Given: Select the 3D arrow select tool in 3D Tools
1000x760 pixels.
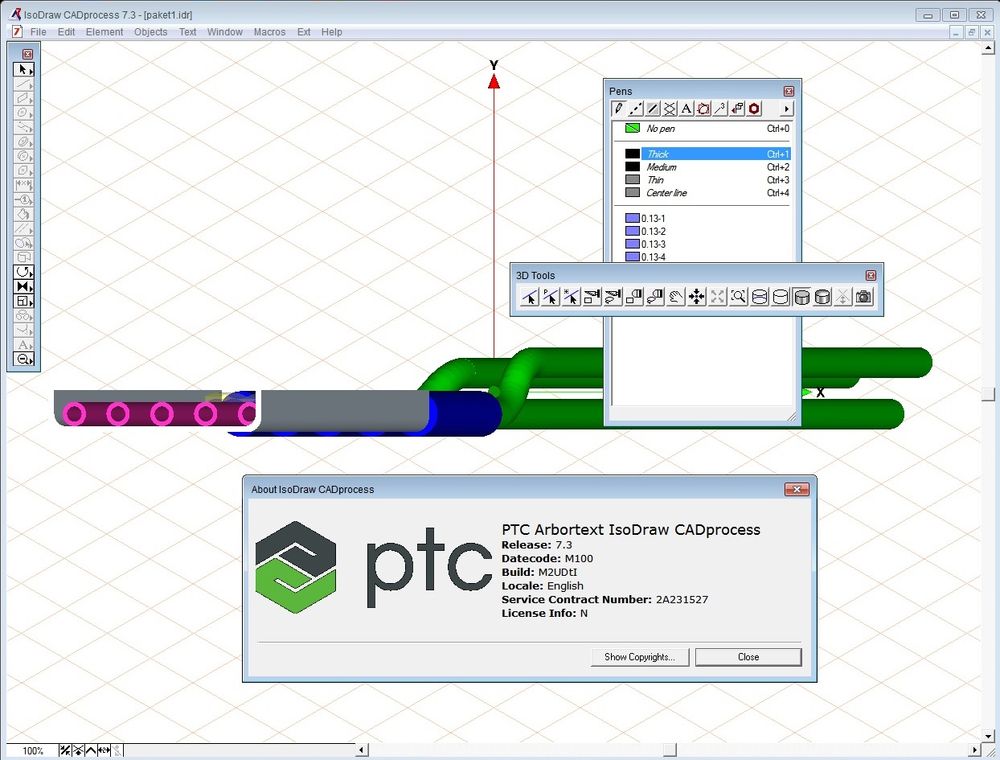Looking at the screenshot, I should pos(529,296).
